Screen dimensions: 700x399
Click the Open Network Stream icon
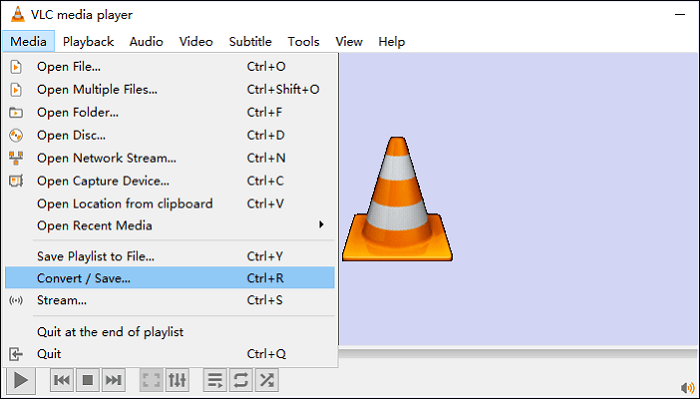[16, 158]
